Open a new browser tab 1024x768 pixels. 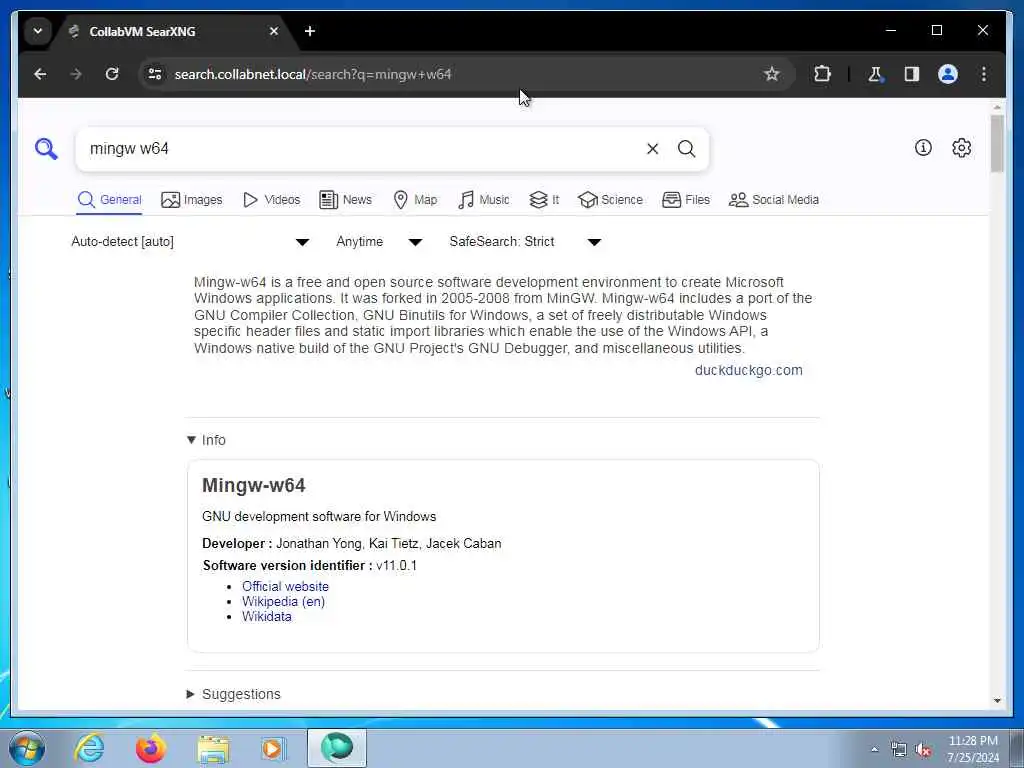click(x=310, y=31)
